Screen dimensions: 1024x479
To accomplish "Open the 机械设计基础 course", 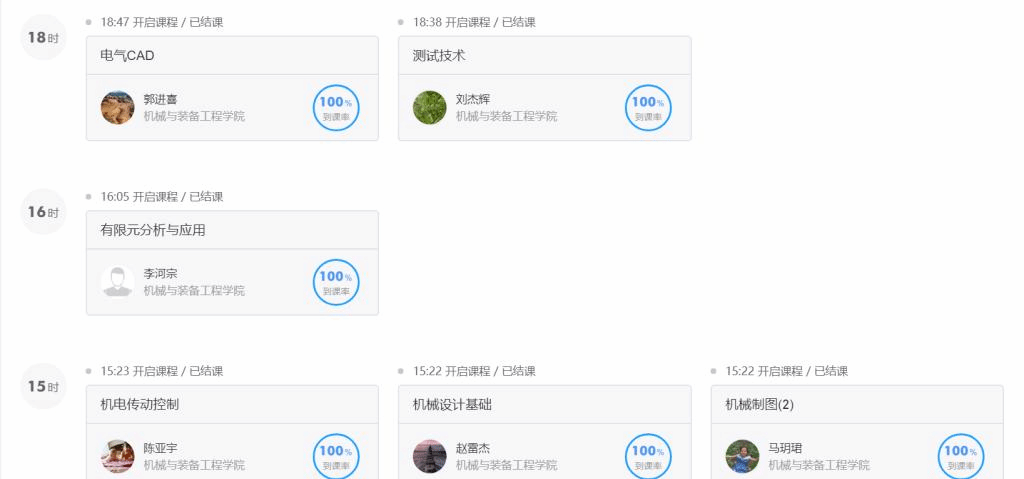I will 452,405.
